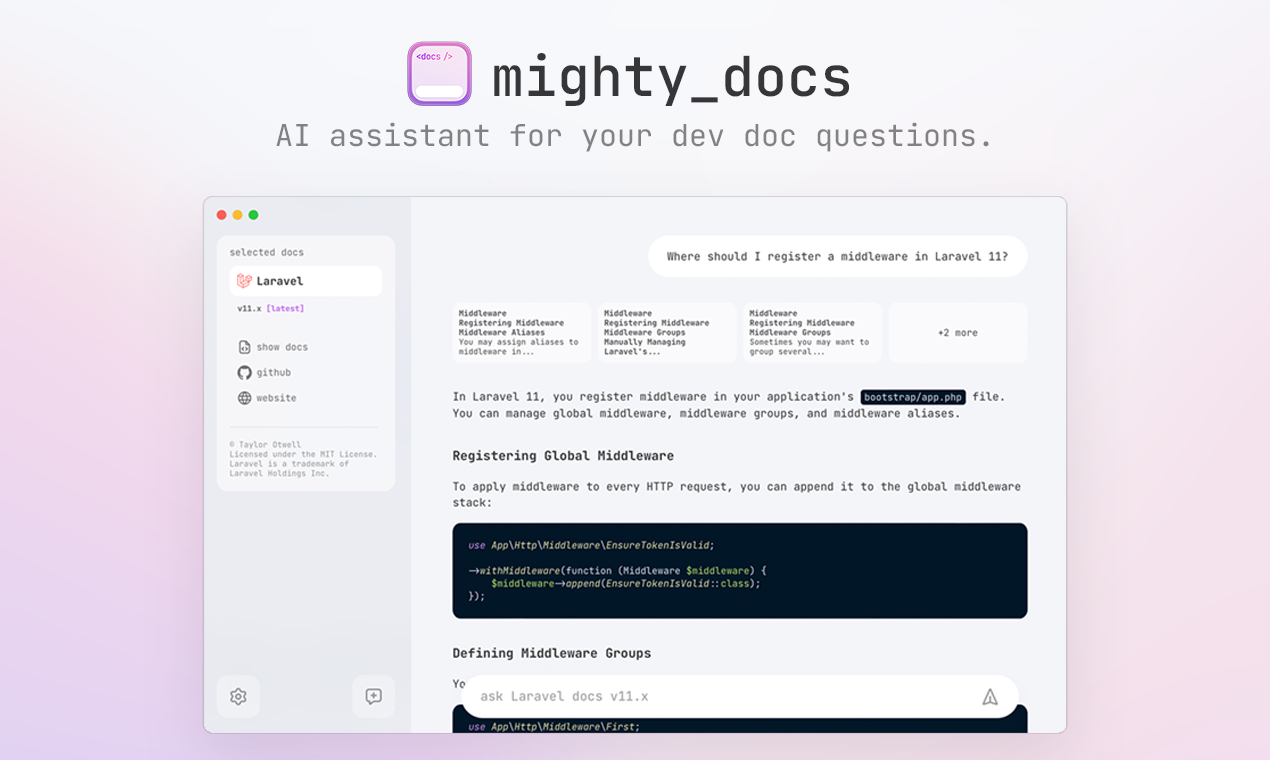Open settings gear button
This screenshot has width=1270, height=760.
coord(238,696)
